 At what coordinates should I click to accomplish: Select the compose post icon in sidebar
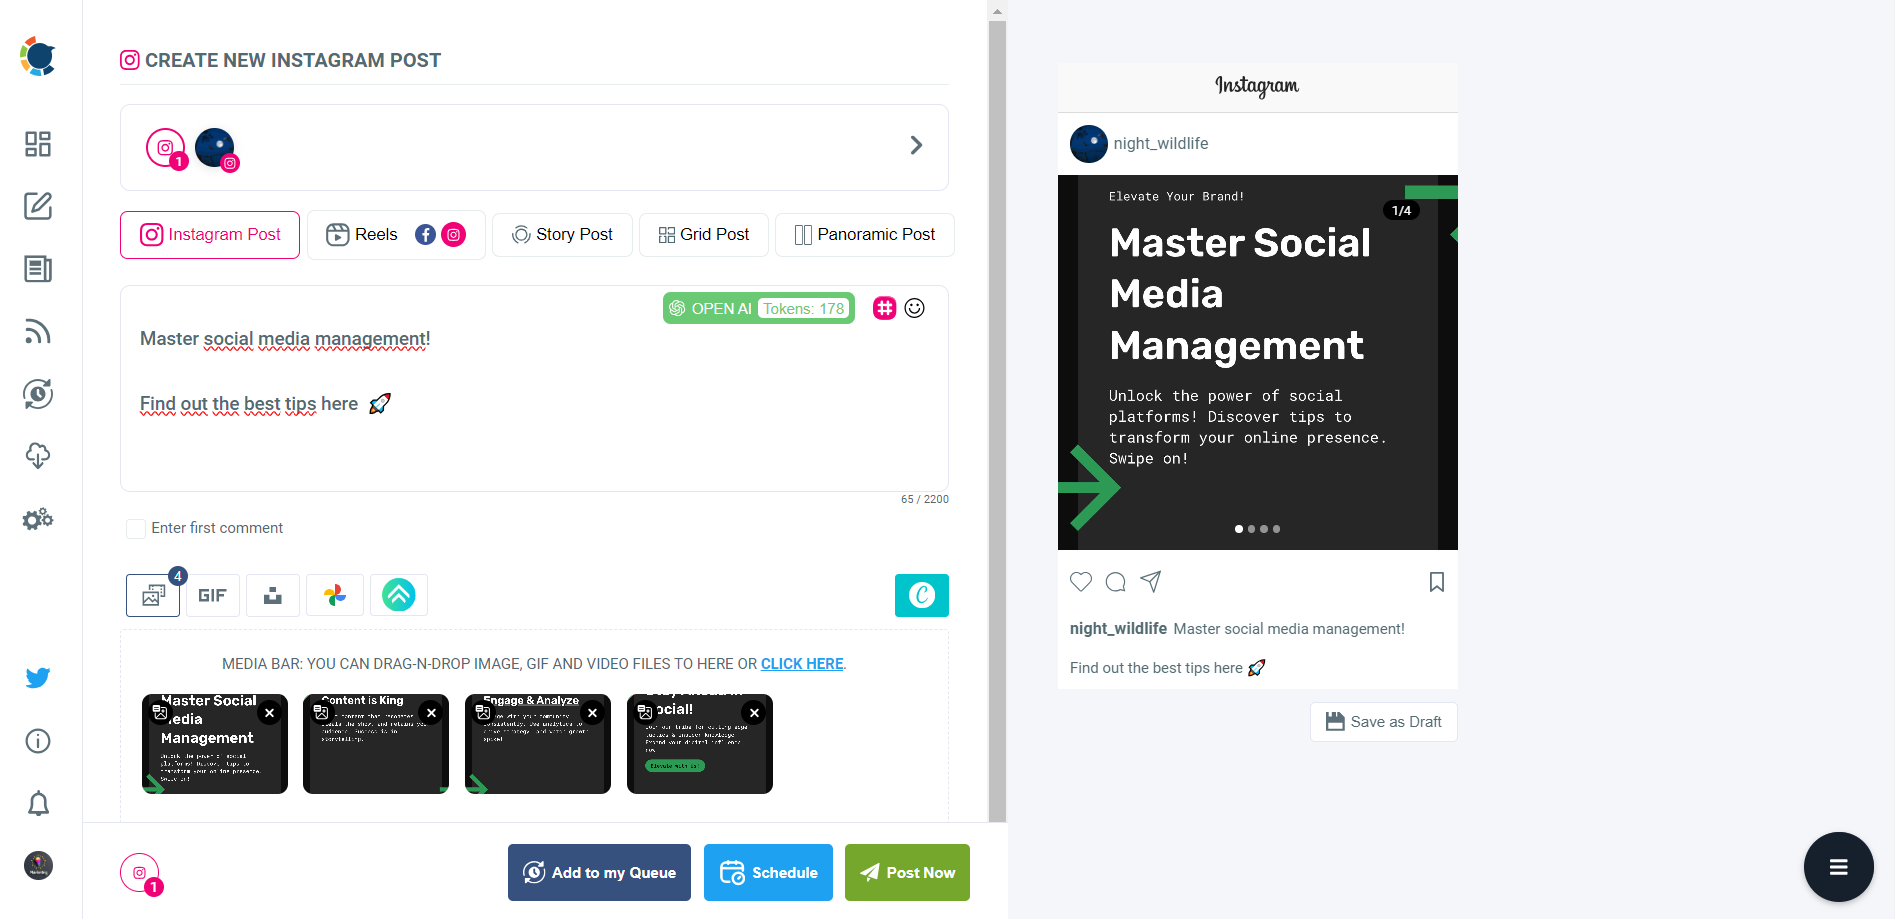click(x=38, y=206)
